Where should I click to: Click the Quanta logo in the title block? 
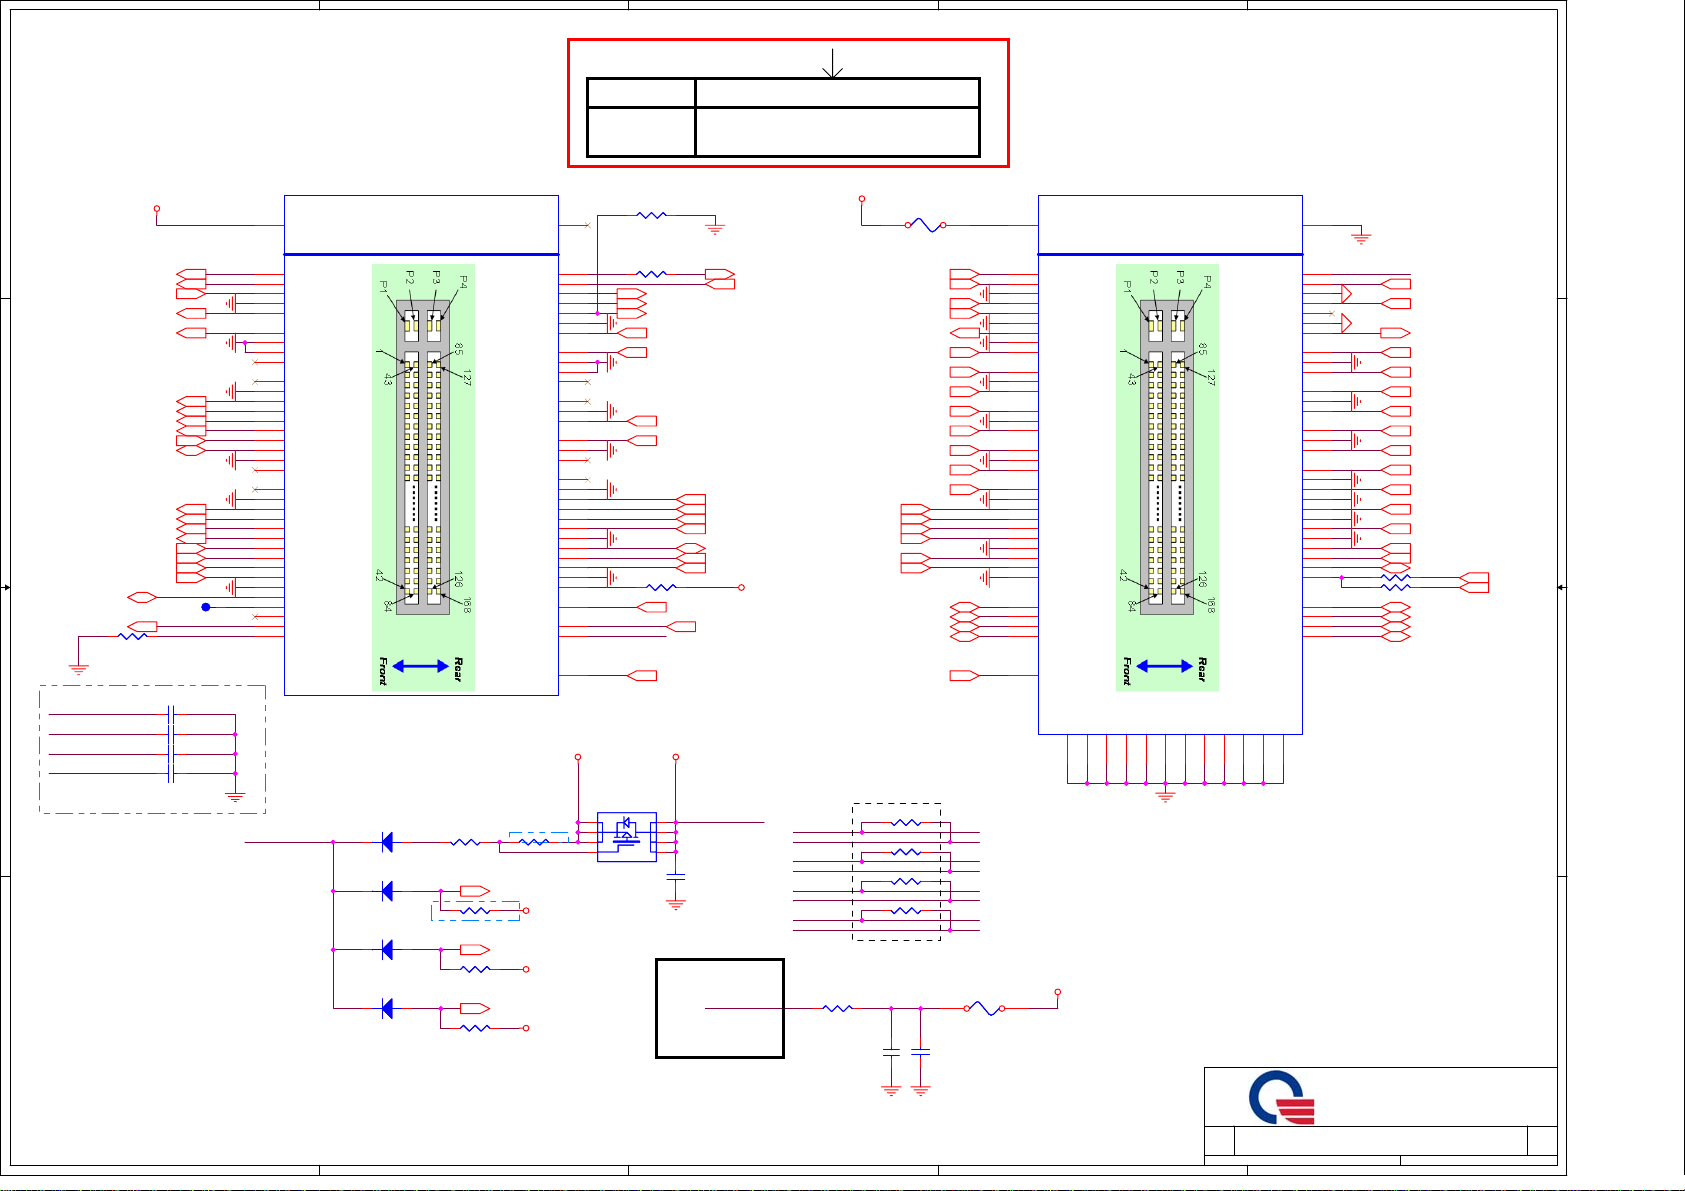1282,1098
